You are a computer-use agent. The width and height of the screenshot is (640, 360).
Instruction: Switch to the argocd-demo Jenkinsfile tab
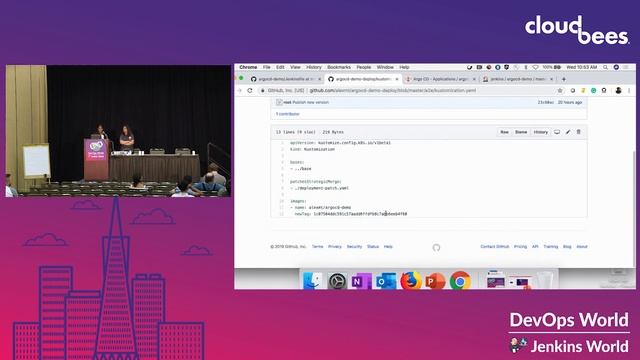pos(286,79)
